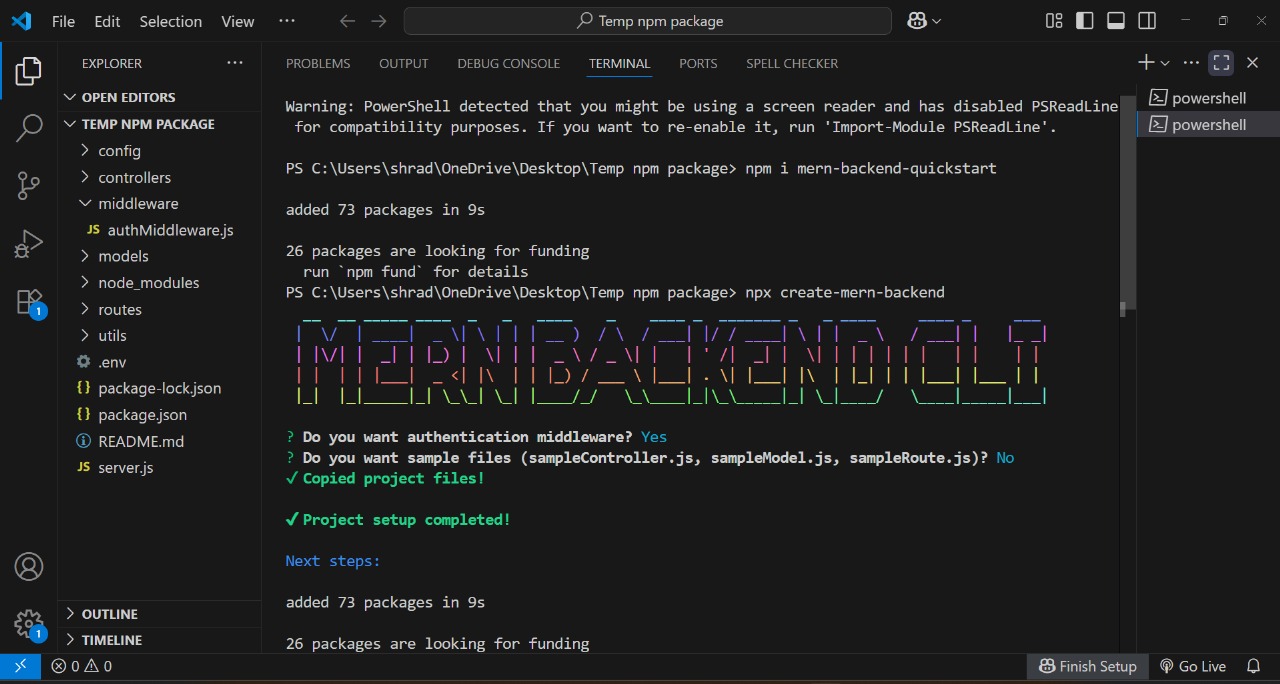Go back with the navigation arrow

pos(347,21)
